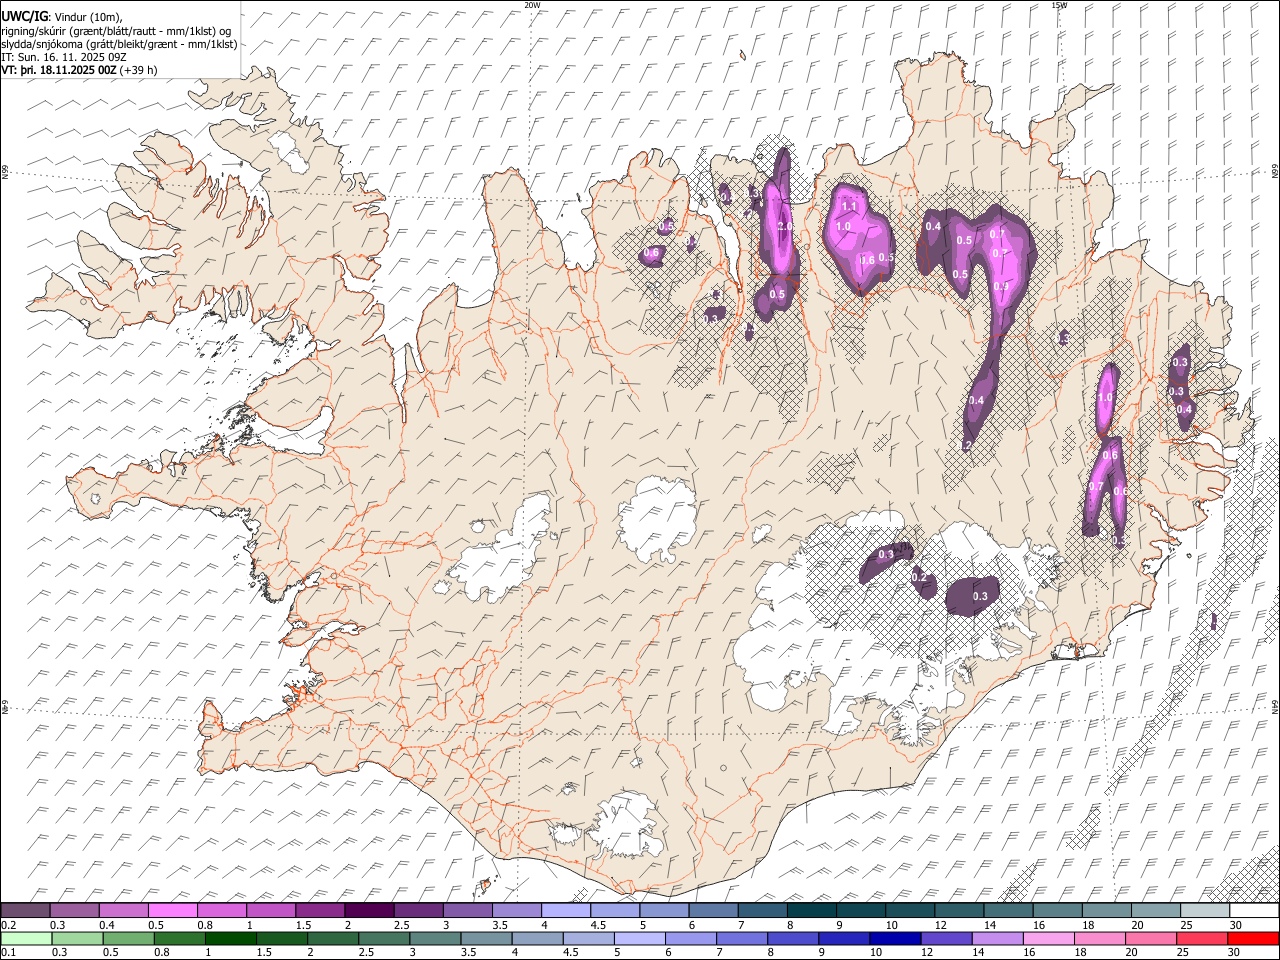Click the '15W' longitude label at top
The width and height of the screenshot is (1280, 960).
(x=1058, y=5)
